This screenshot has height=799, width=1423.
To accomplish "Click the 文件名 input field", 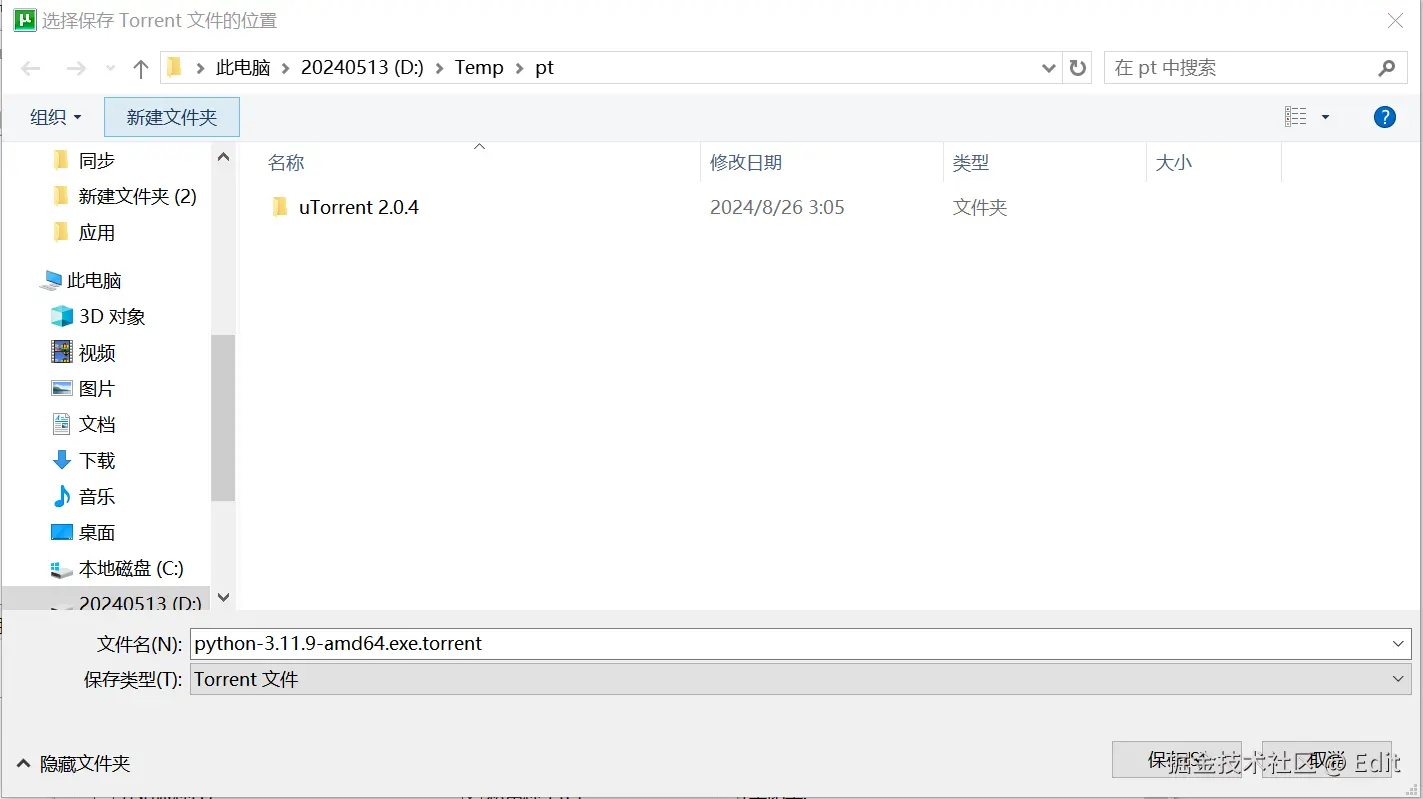I will [800, 643].
